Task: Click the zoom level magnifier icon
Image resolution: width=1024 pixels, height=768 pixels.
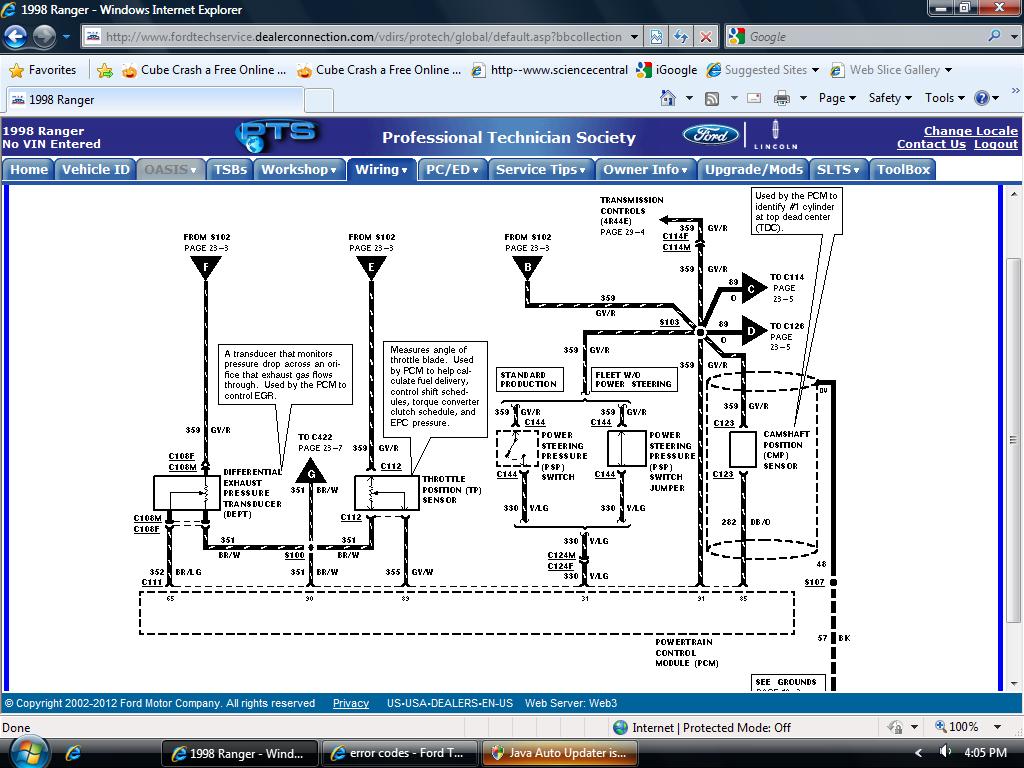Action: tap(941, 727)
